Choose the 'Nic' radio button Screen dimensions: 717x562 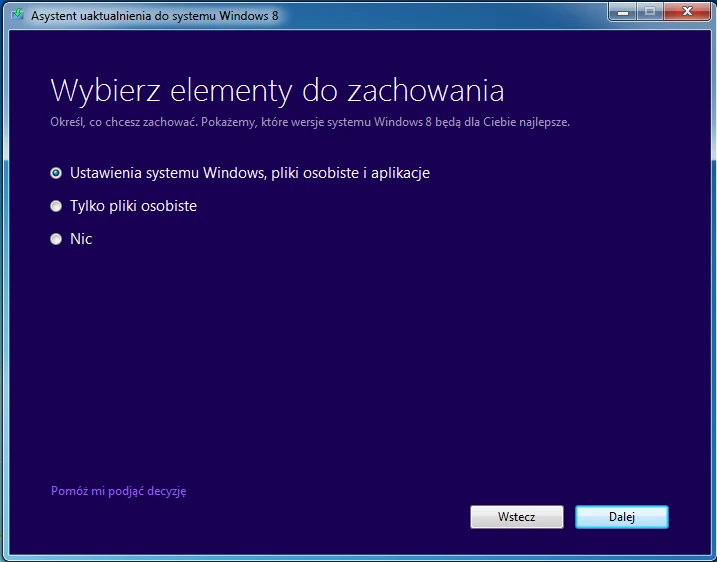[56, 239]
